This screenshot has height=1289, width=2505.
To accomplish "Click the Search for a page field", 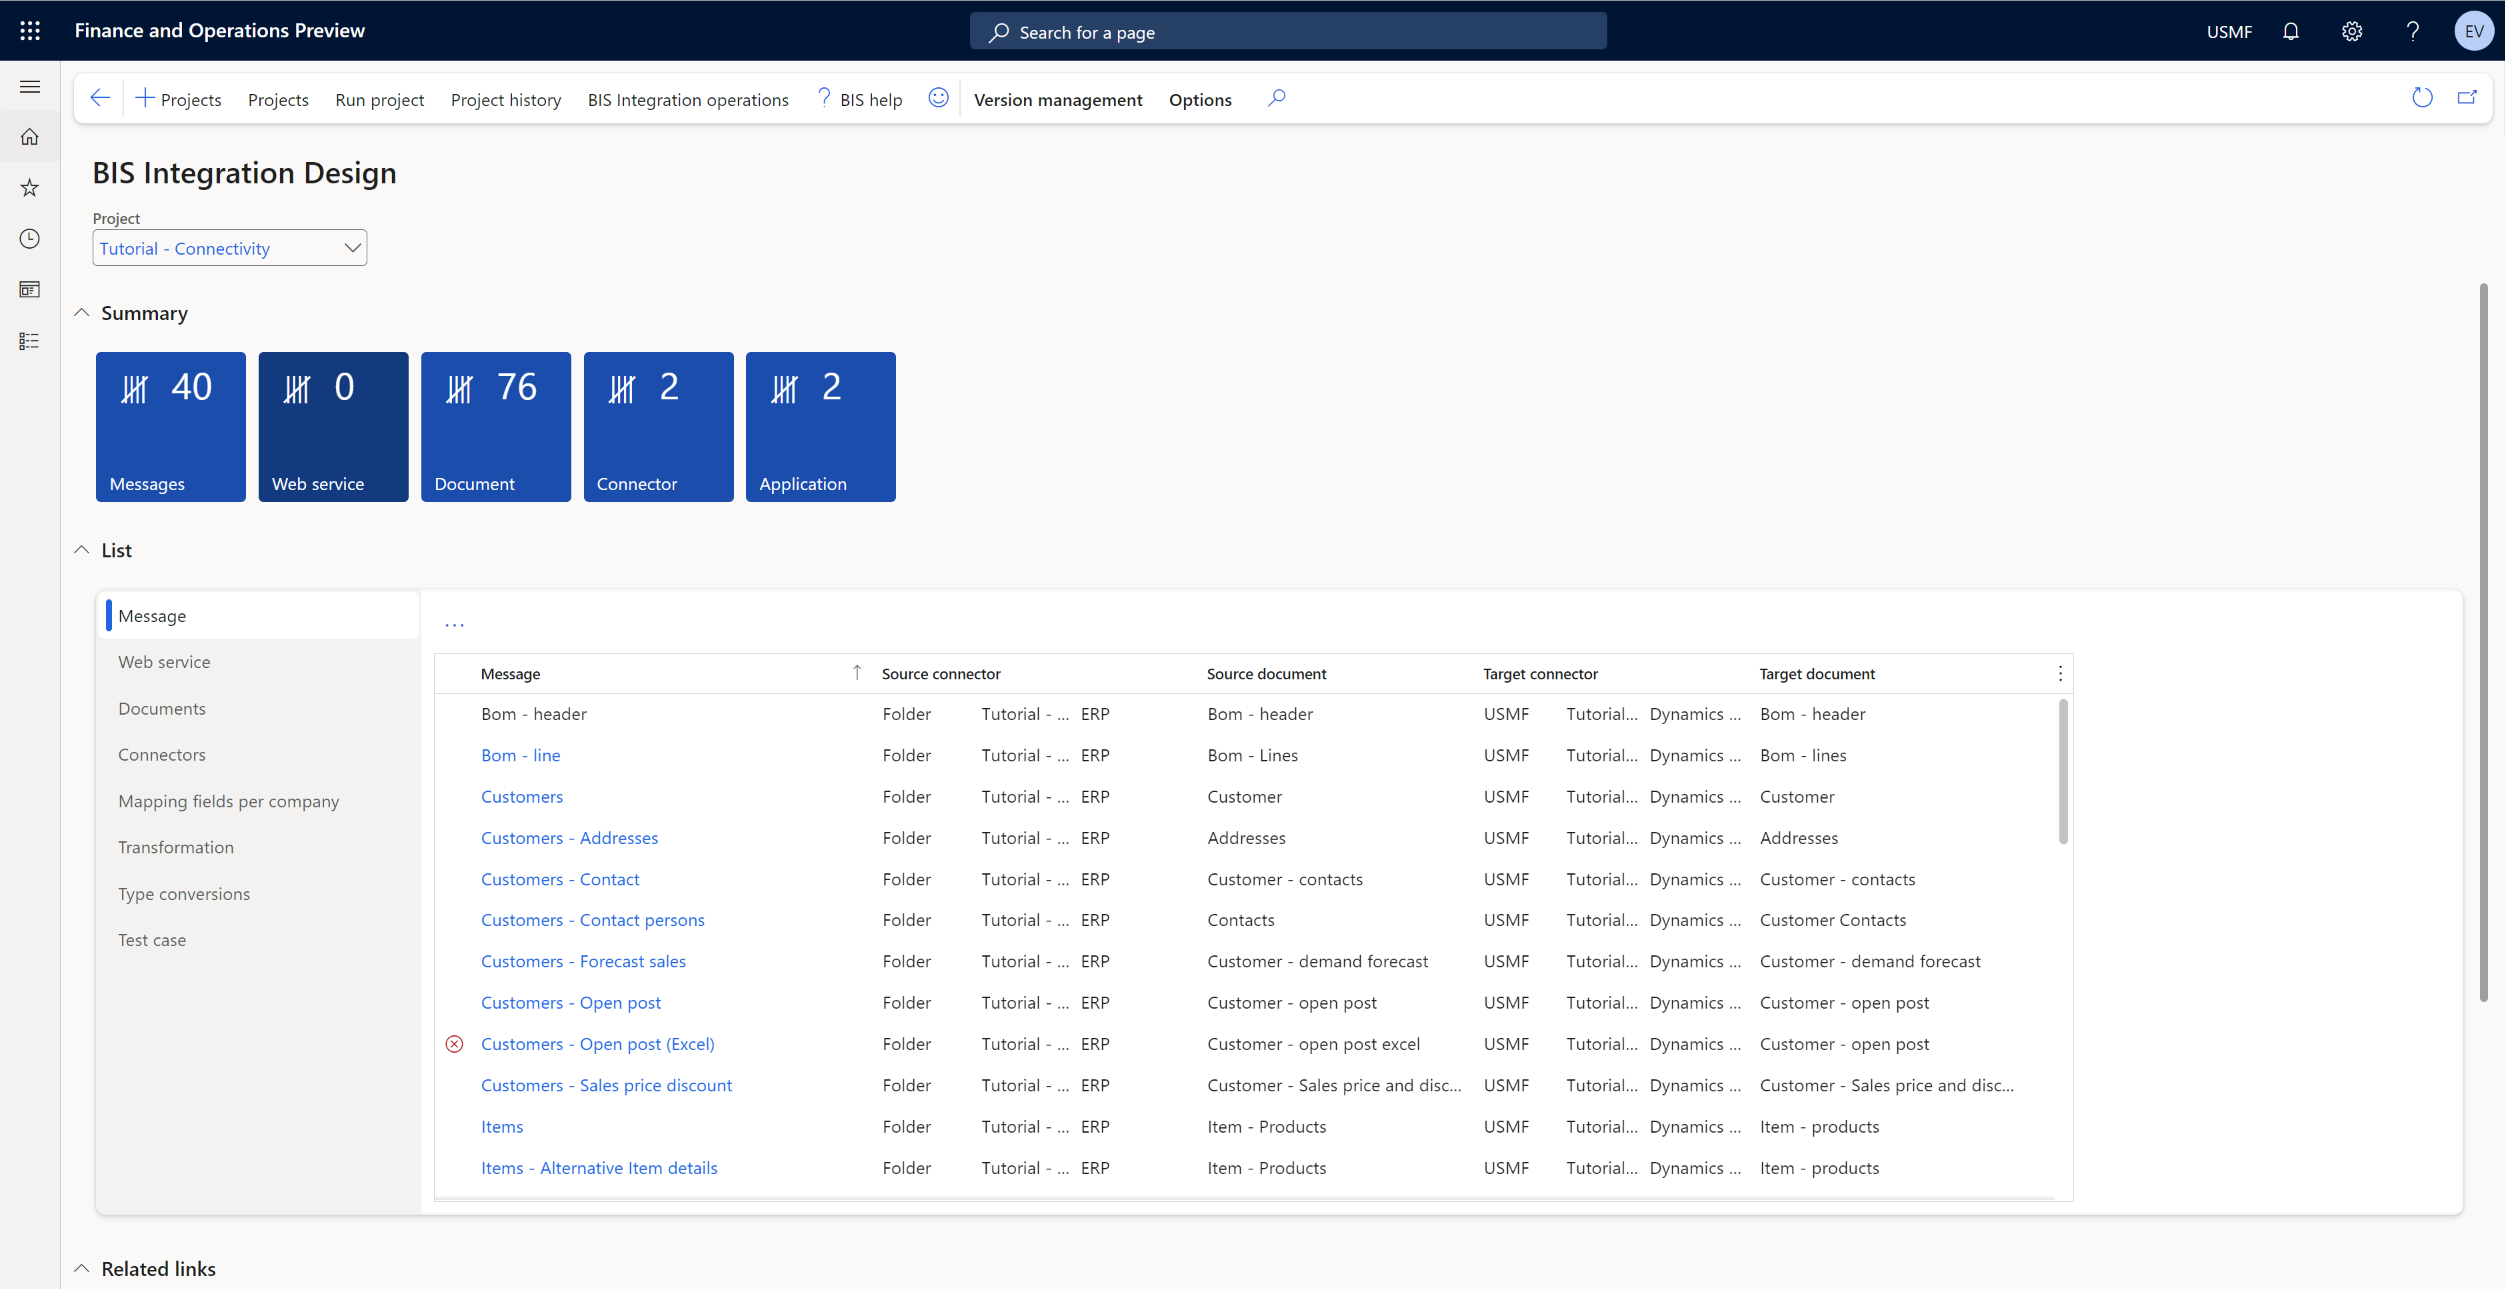I will tap(1287, 31).
